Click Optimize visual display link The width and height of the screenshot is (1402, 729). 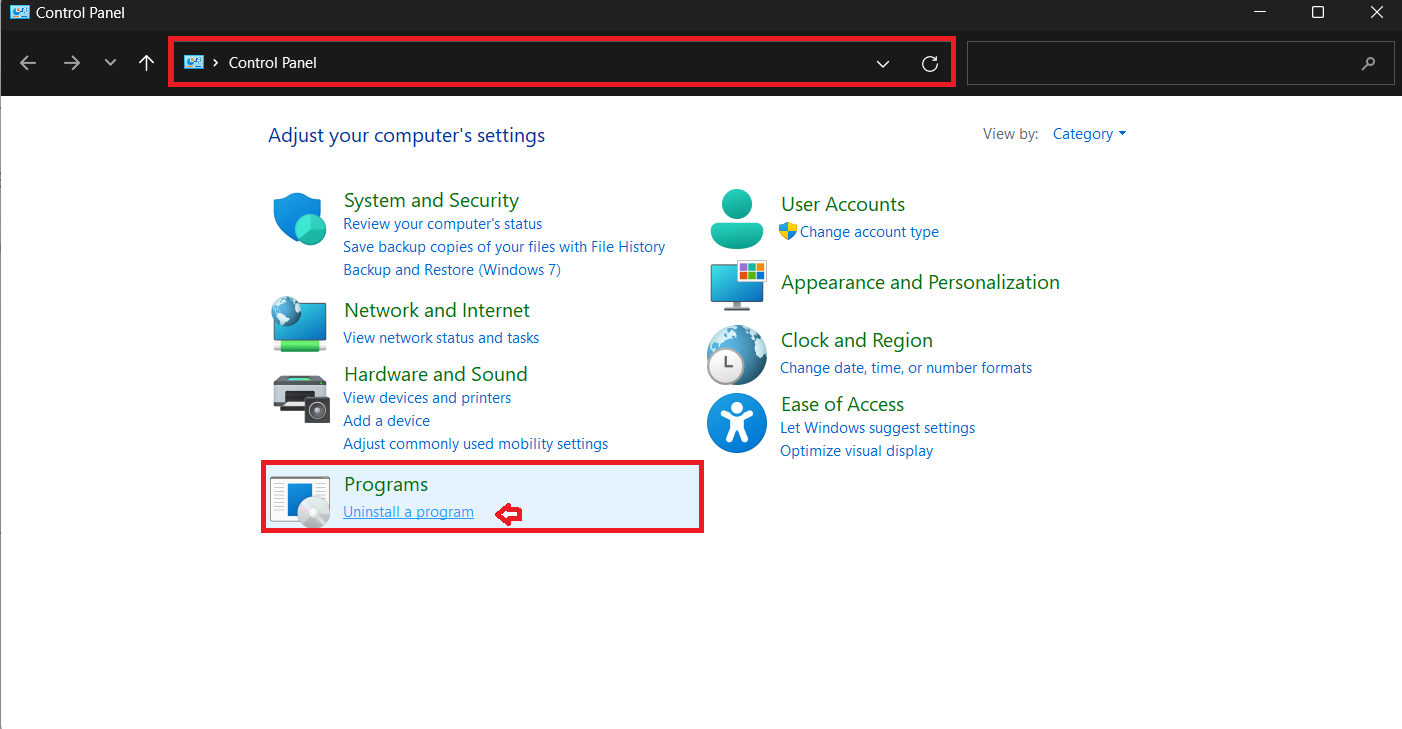pos(857,451)
